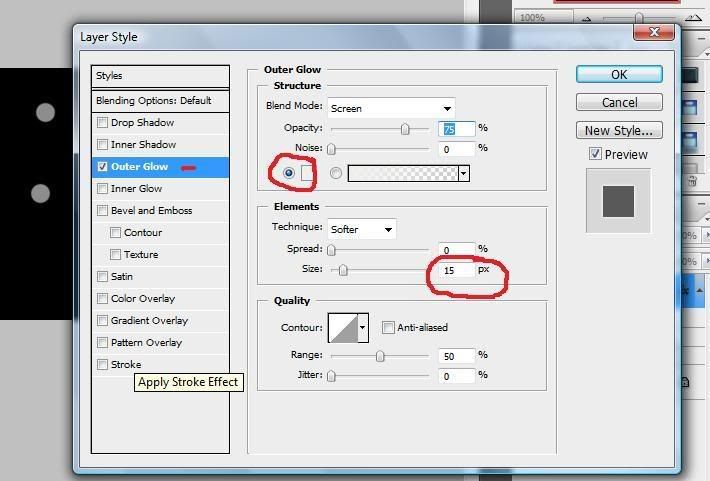Toggle the Preview checkbox

[595, 154]
